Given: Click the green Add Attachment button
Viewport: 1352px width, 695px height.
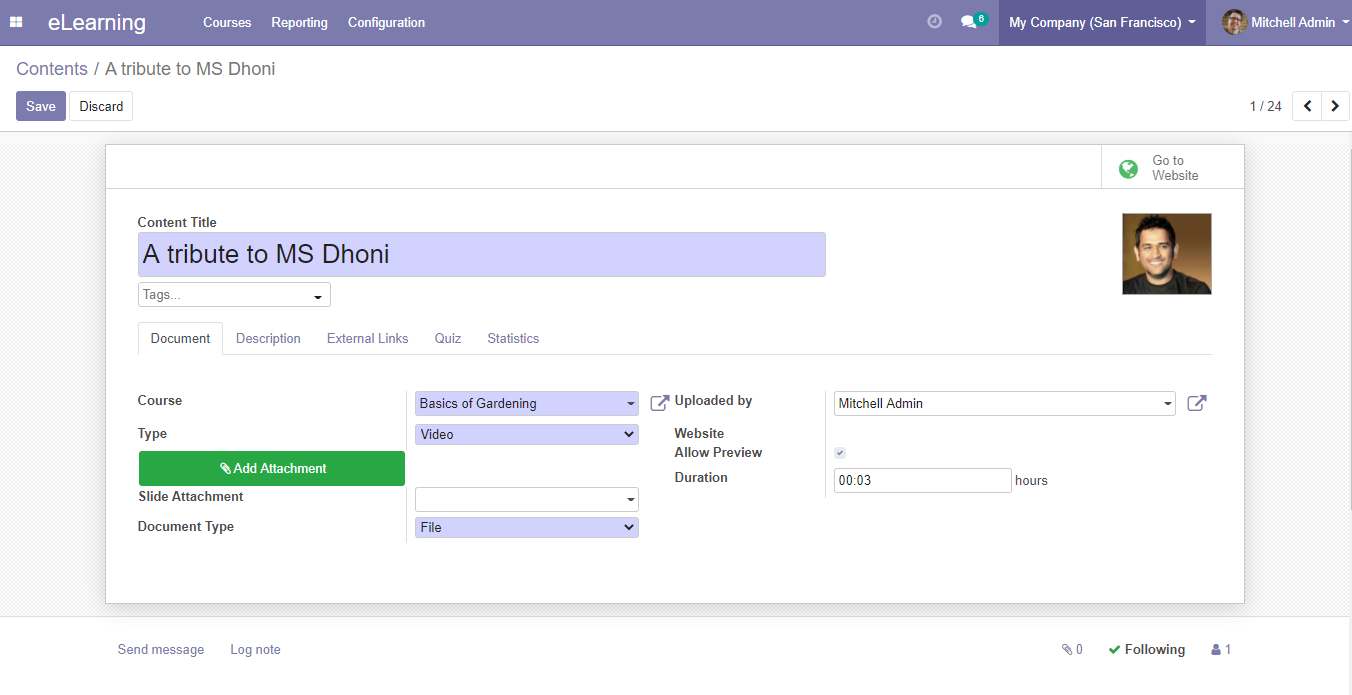Looking at the screenshot, I should coord(272,468).
